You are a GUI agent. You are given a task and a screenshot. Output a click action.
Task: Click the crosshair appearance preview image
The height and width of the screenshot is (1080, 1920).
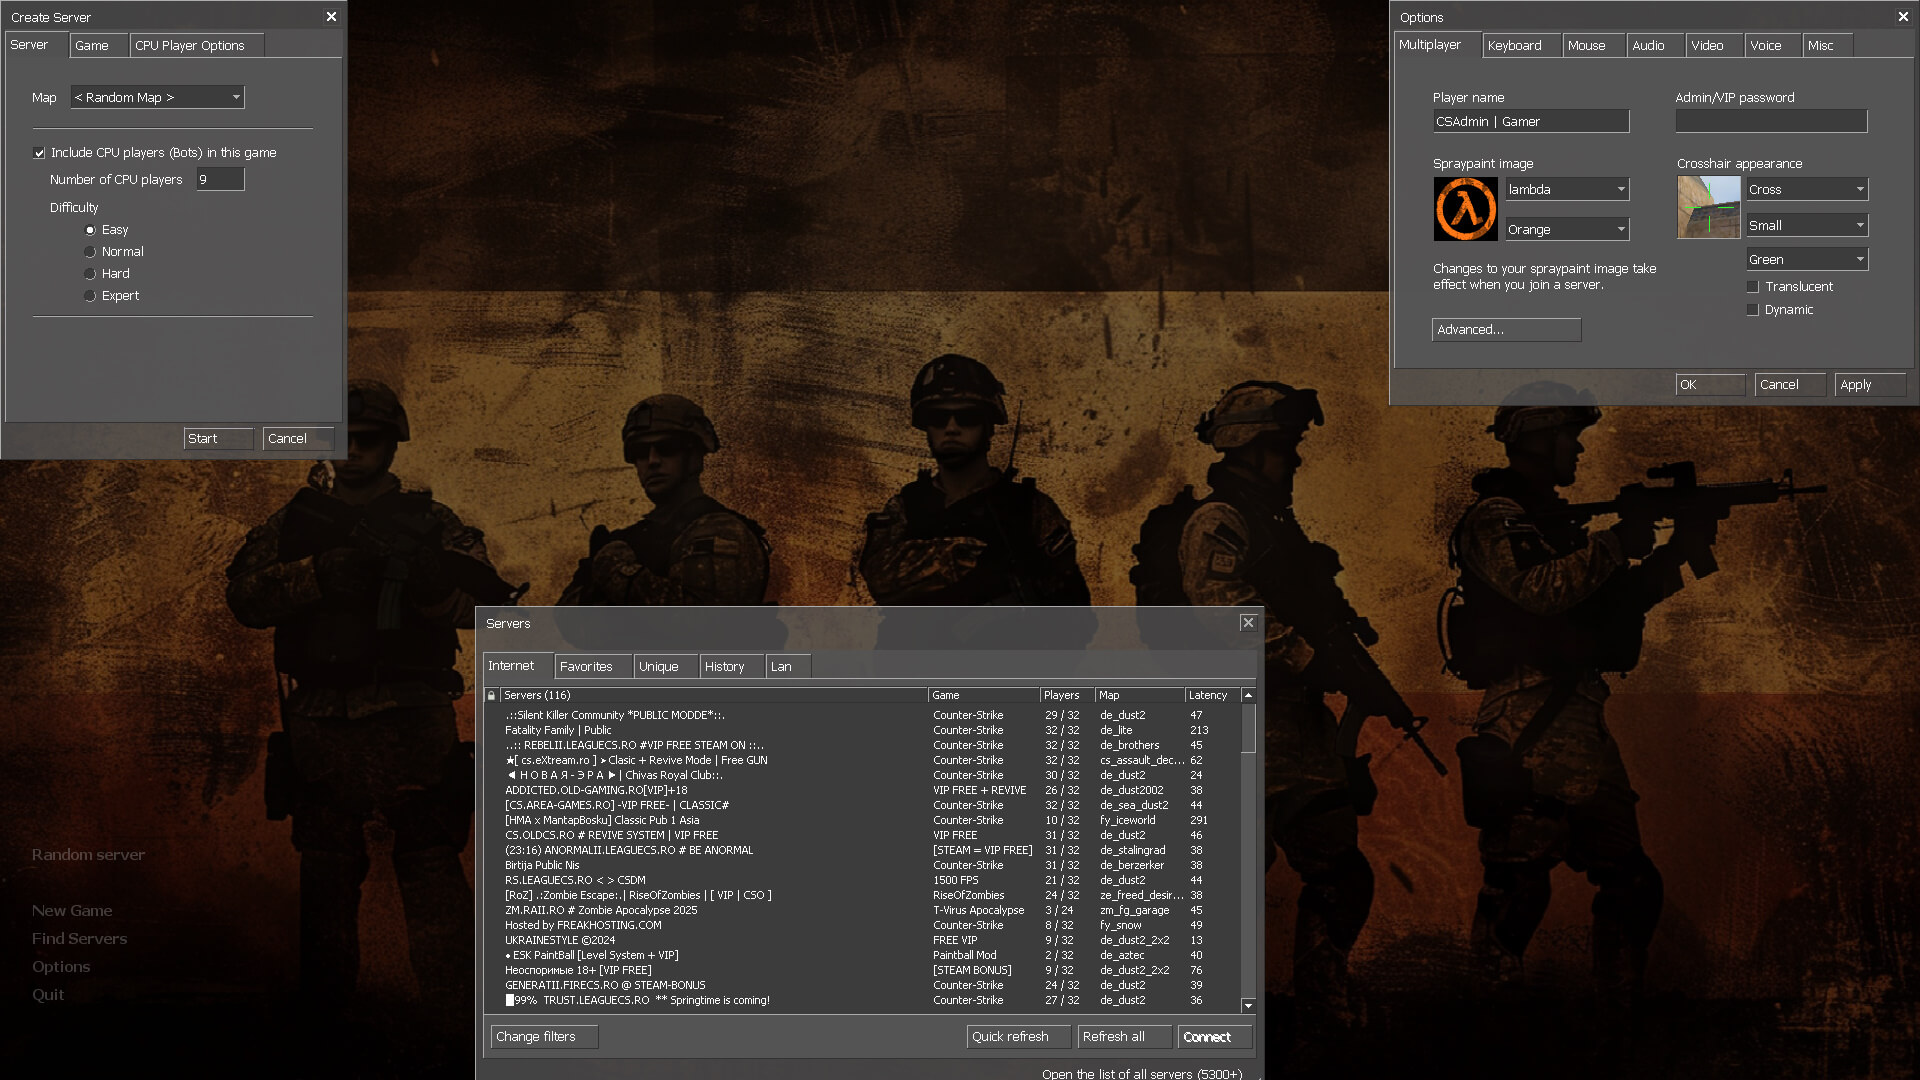pyautogui.click(x=1709, y=208)
